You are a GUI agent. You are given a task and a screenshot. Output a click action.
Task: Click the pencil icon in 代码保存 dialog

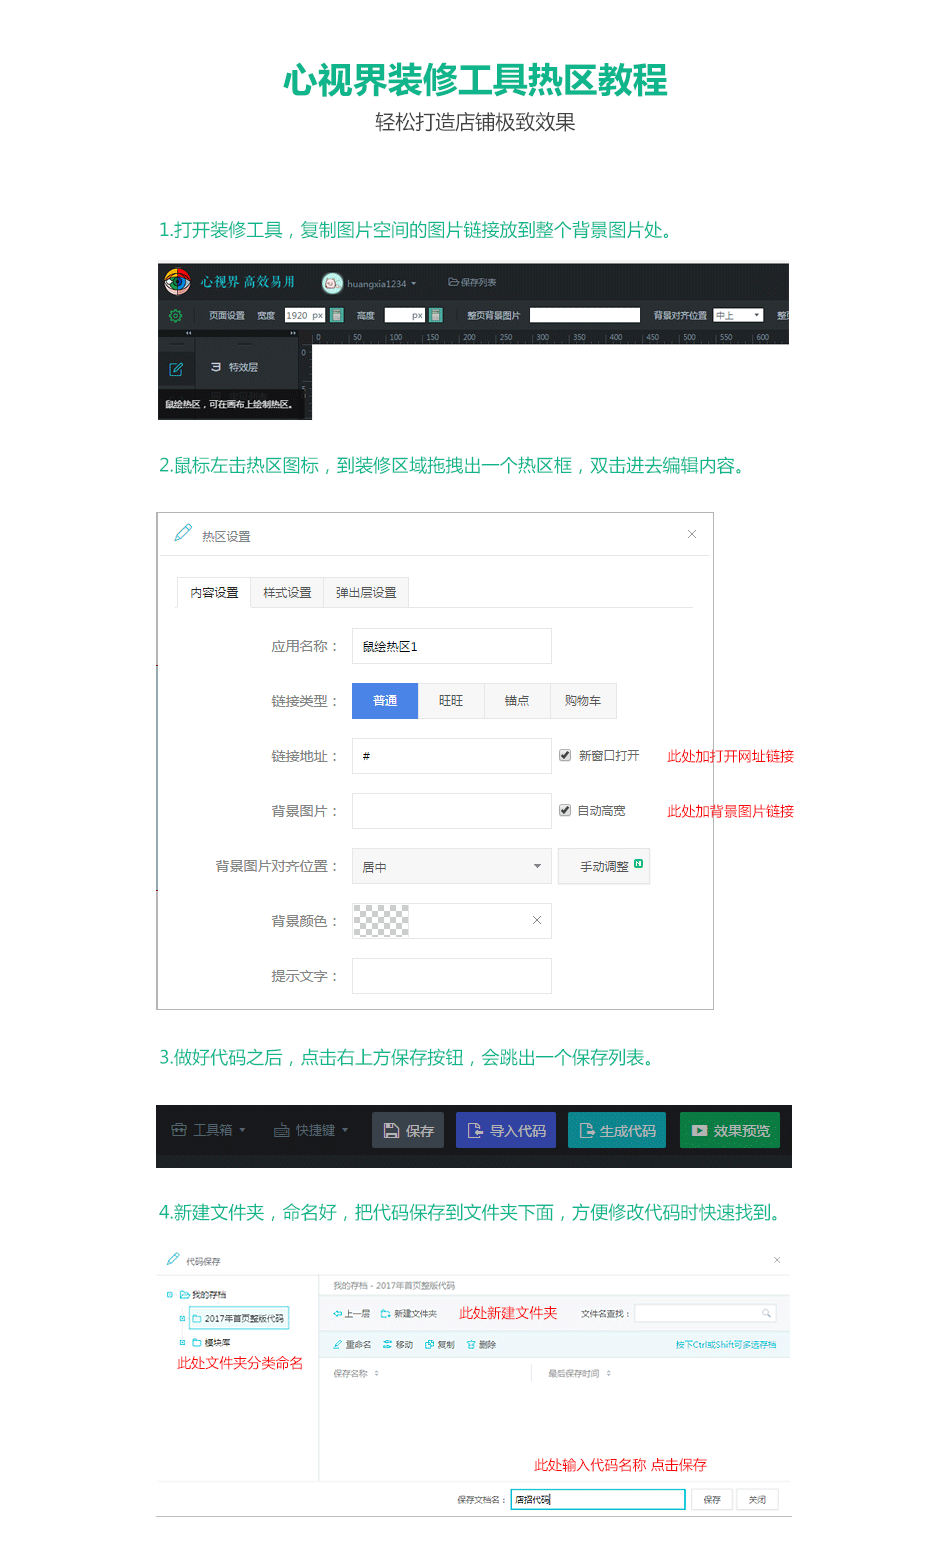173,1259
